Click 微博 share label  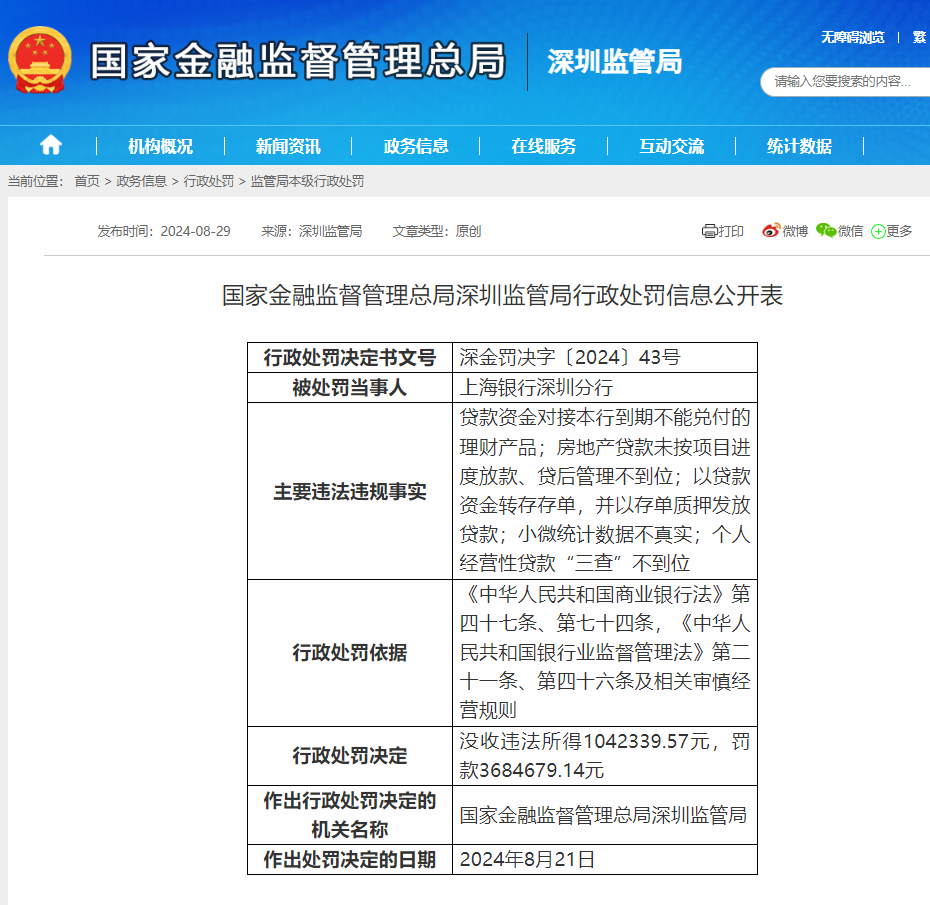point(795,231)
